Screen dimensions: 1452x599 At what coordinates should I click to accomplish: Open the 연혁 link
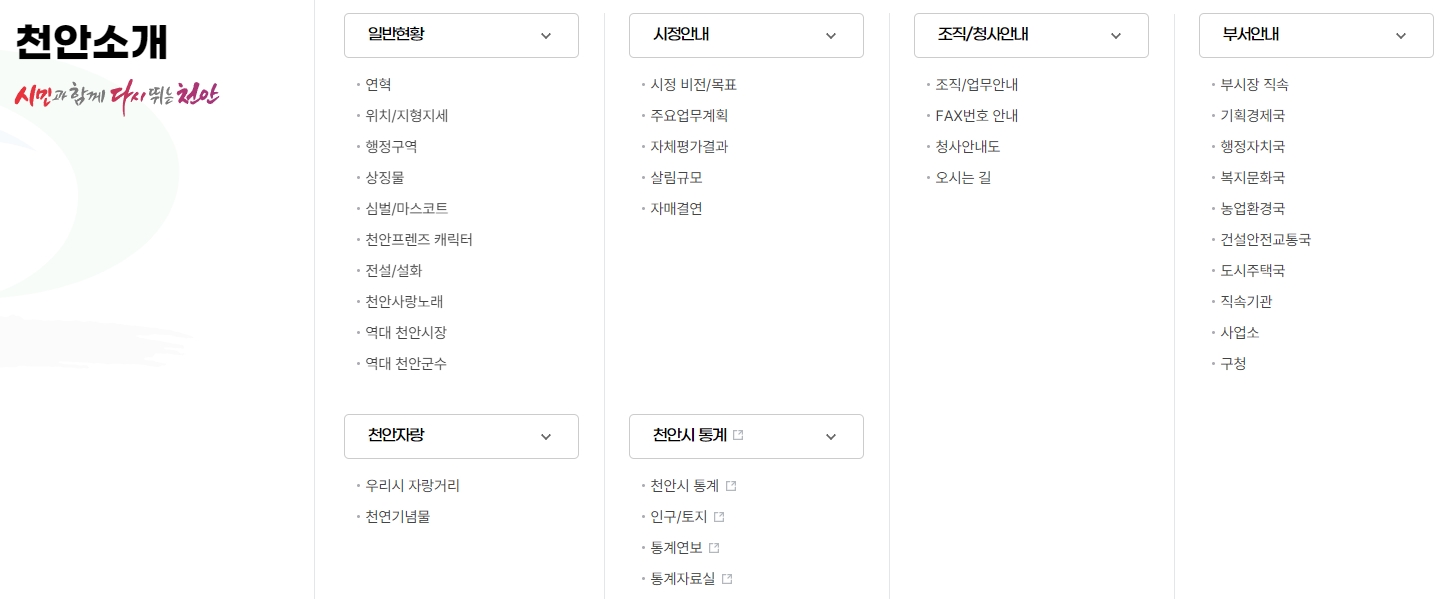coord(379,84)
